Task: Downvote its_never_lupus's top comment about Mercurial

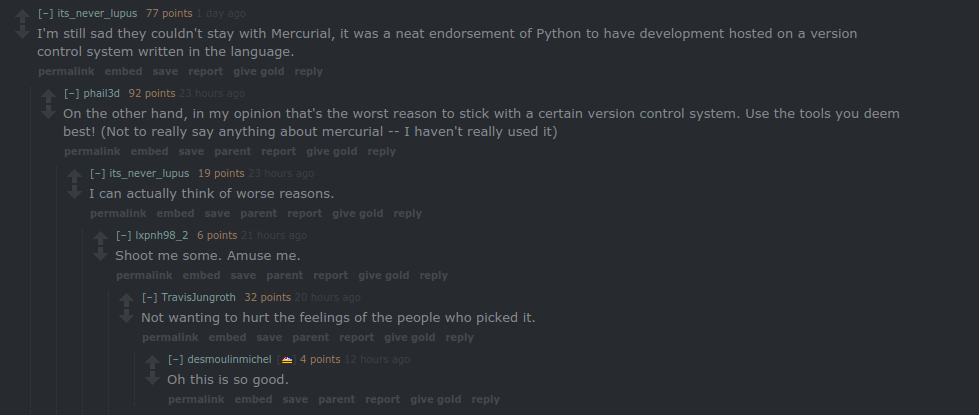Action: tap(22, 32)
